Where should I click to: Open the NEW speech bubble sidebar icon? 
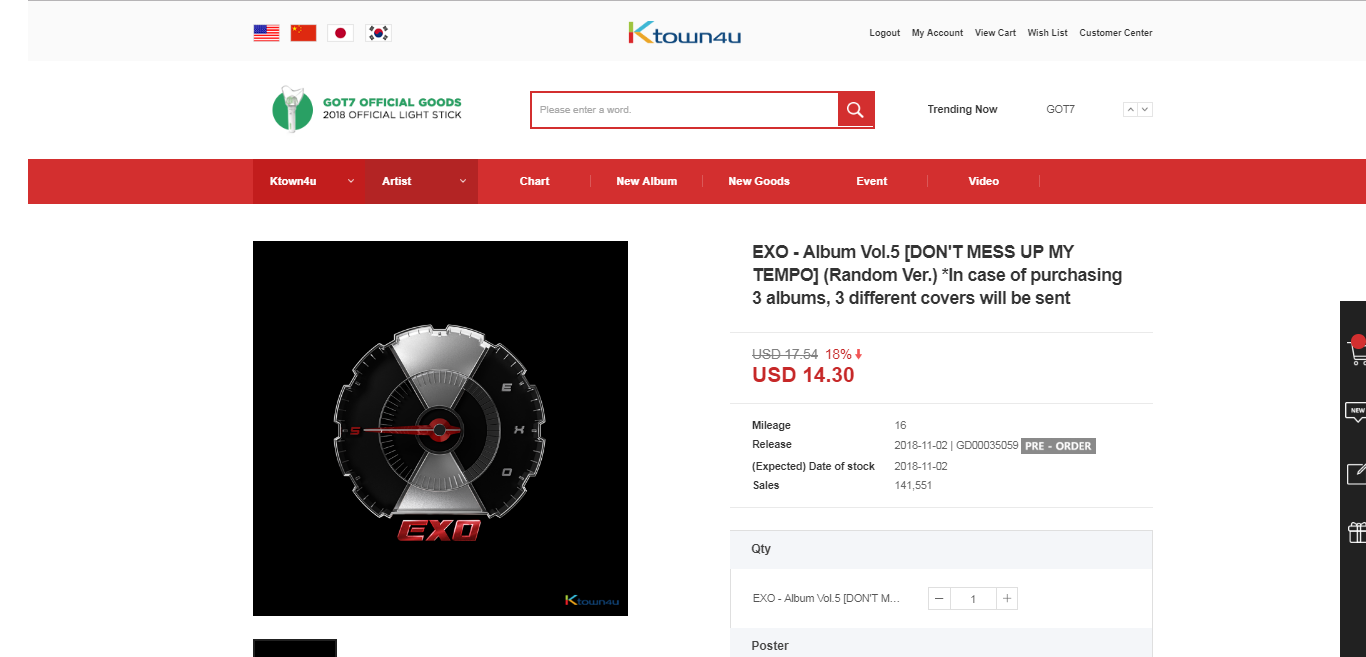[x=1357, y=412]
